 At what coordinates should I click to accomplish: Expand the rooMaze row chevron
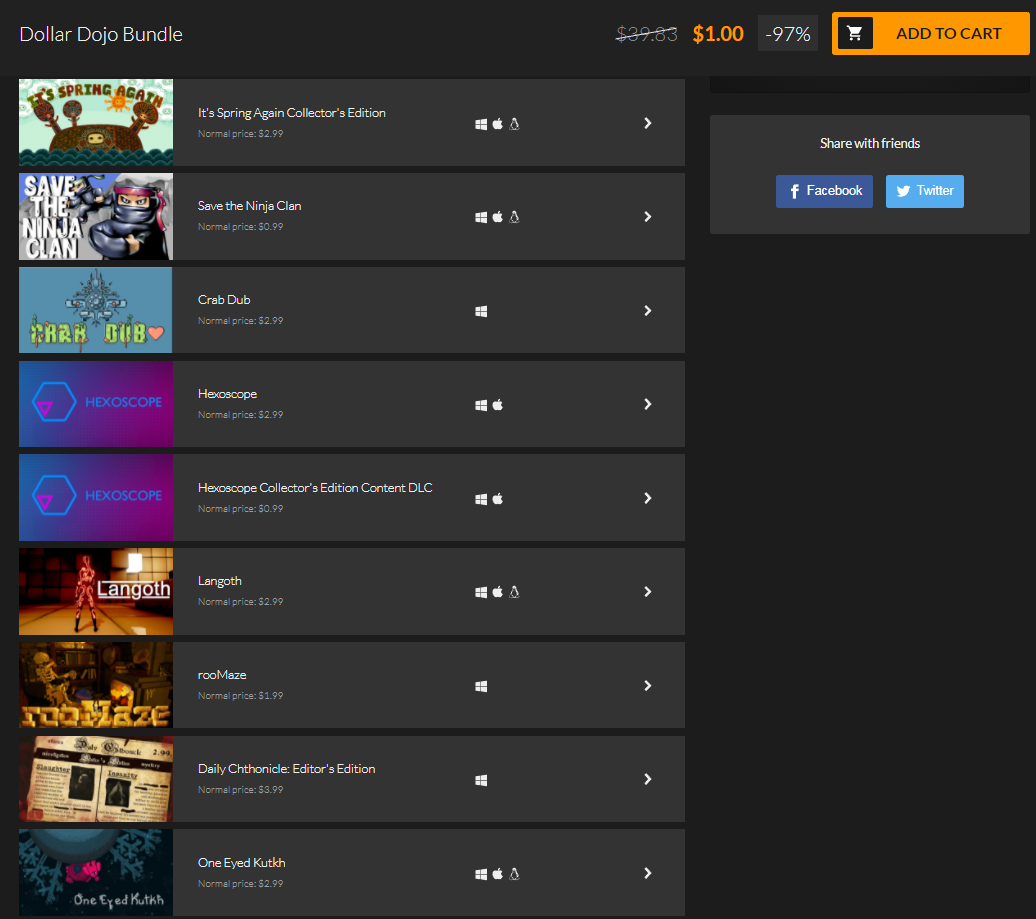point(648,685)
